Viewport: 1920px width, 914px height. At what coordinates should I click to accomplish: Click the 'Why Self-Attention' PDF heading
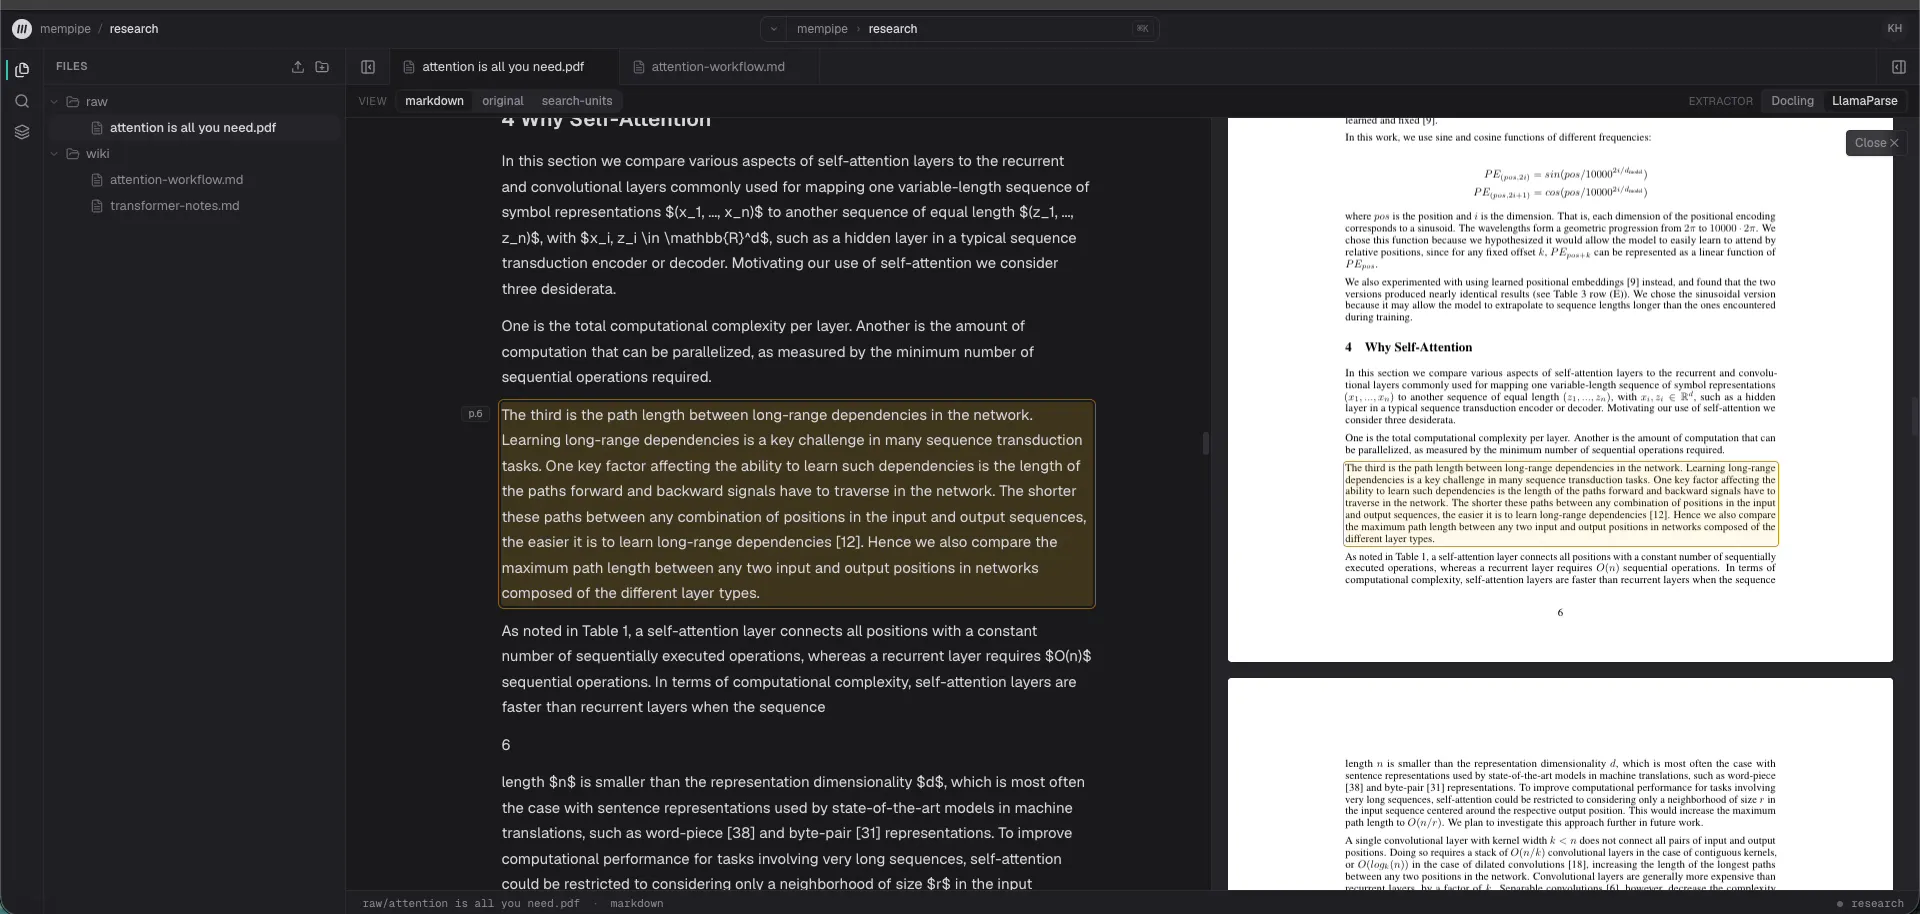[1418, 348]
